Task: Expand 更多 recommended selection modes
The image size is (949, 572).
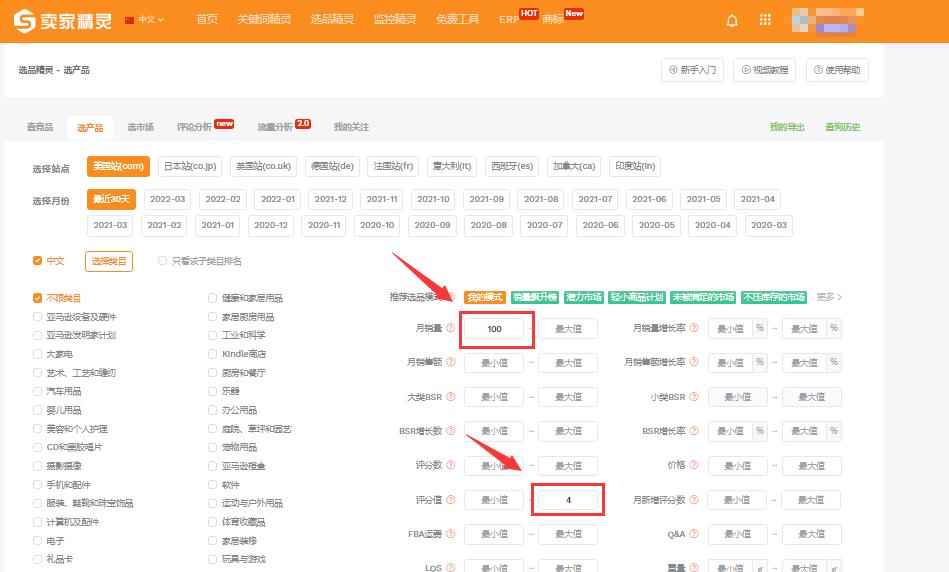Action: pos(829,297)
